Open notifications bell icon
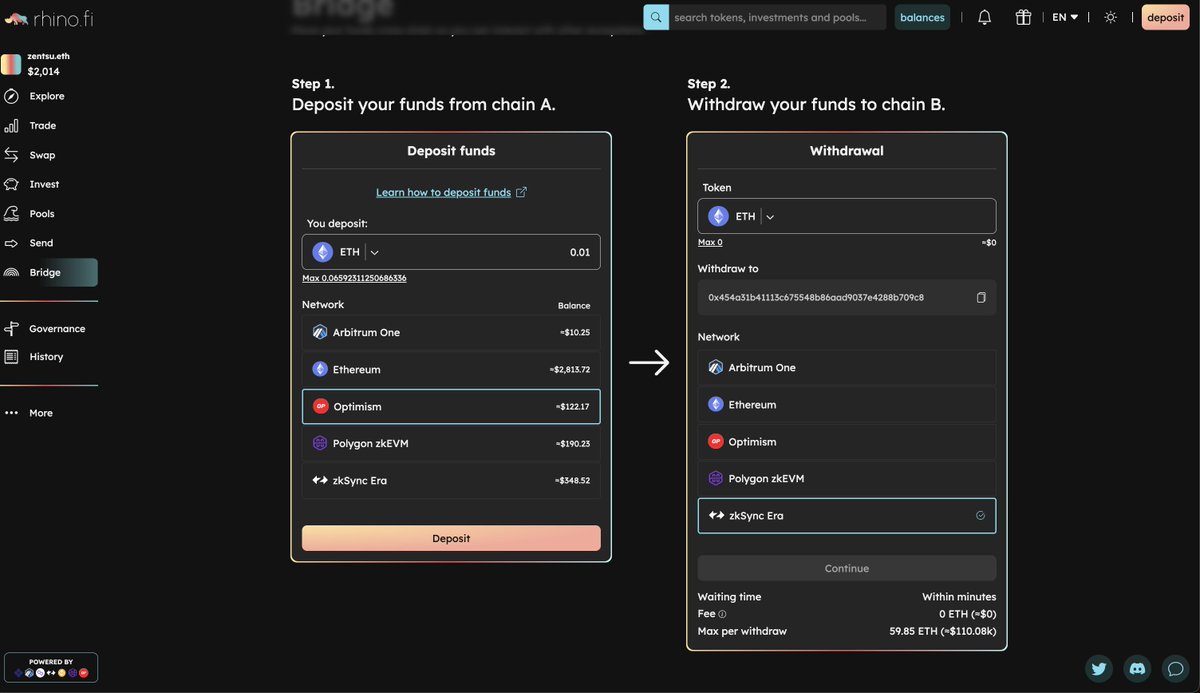This screenshot has height=693, width=1200. click(985, 17)
